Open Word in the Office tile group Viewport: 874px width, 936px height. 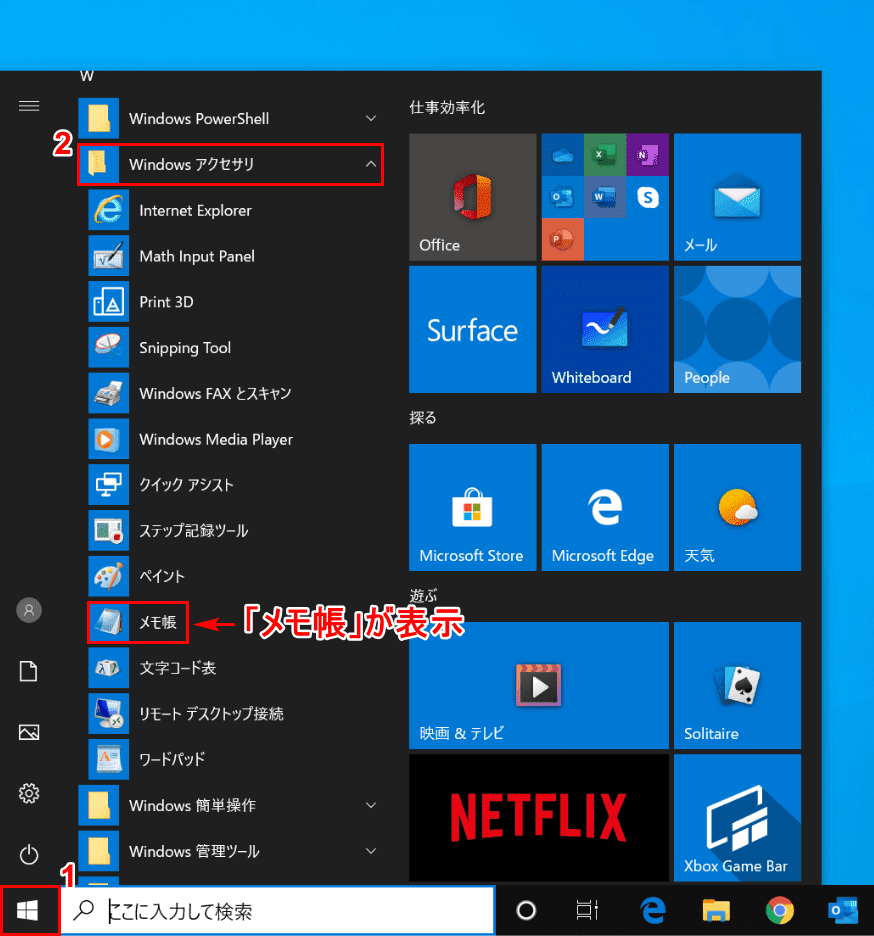[x=605, y=197]
